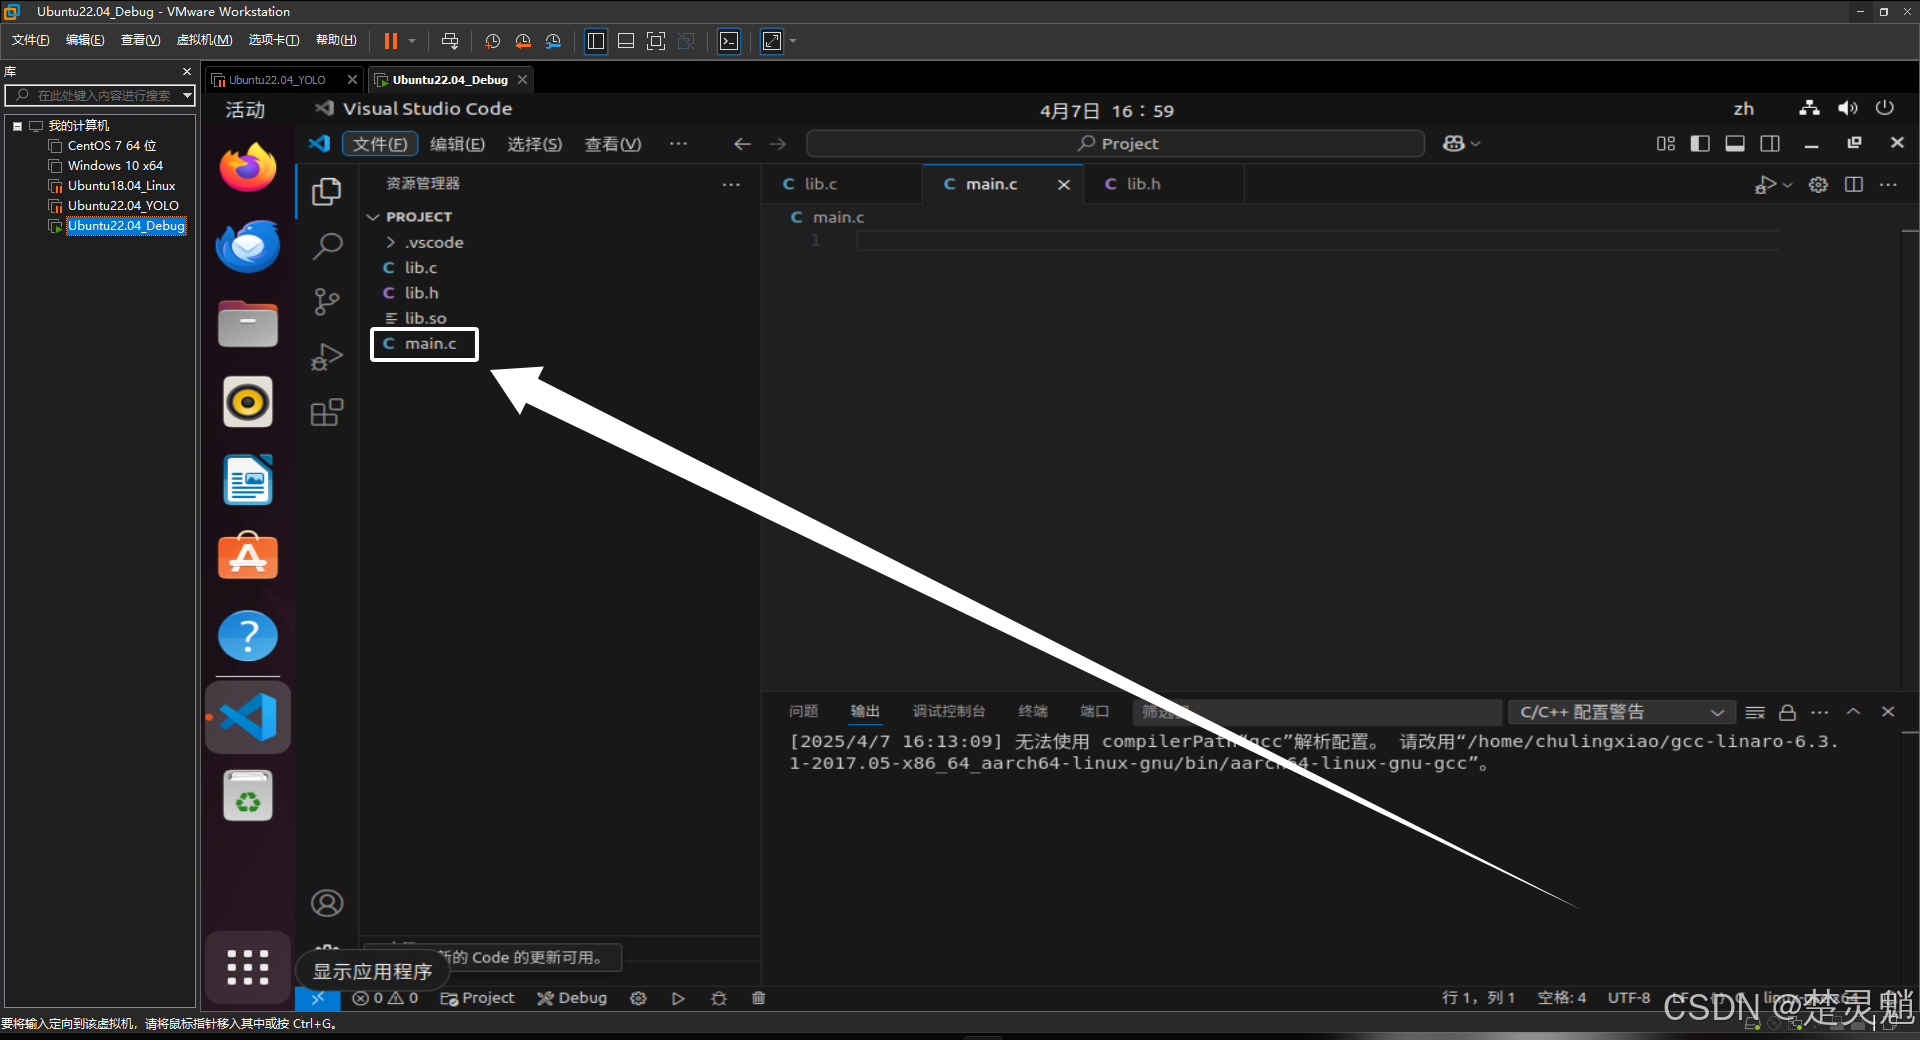Click the Copilot icon beside the command center
The width and height of the screenshot is (1920, 1040).
(1454, 144)
